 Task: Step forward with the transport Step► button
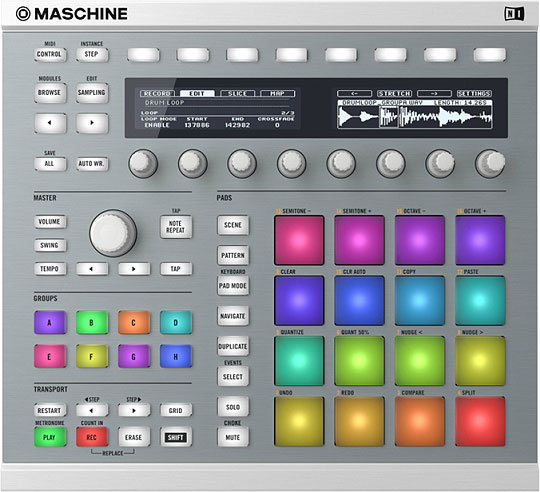[x=134, y=410]
